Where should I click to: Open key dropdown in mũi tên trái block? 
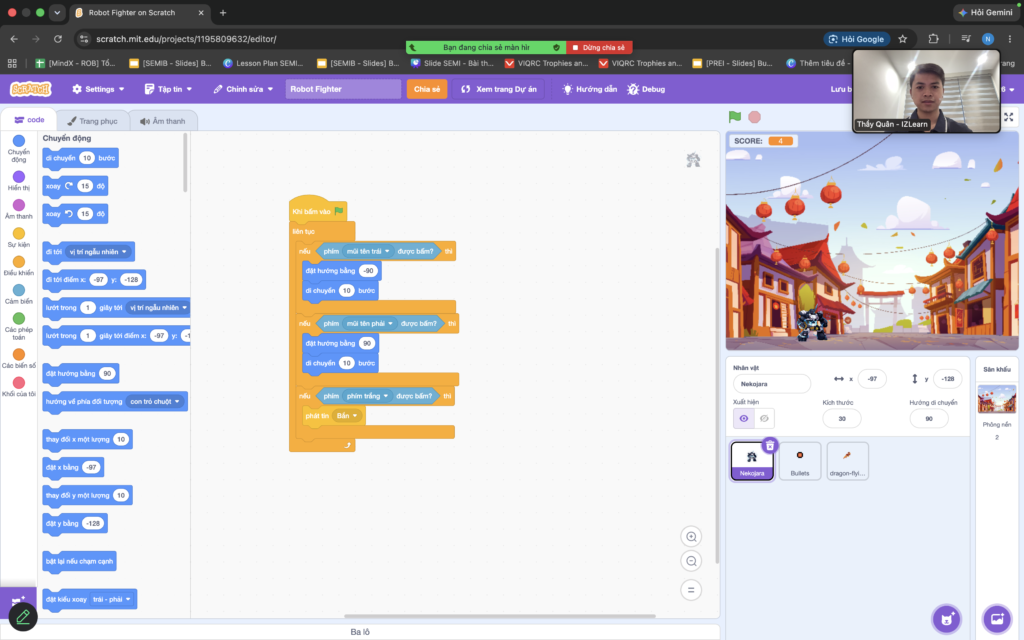(x=387, y=251)
